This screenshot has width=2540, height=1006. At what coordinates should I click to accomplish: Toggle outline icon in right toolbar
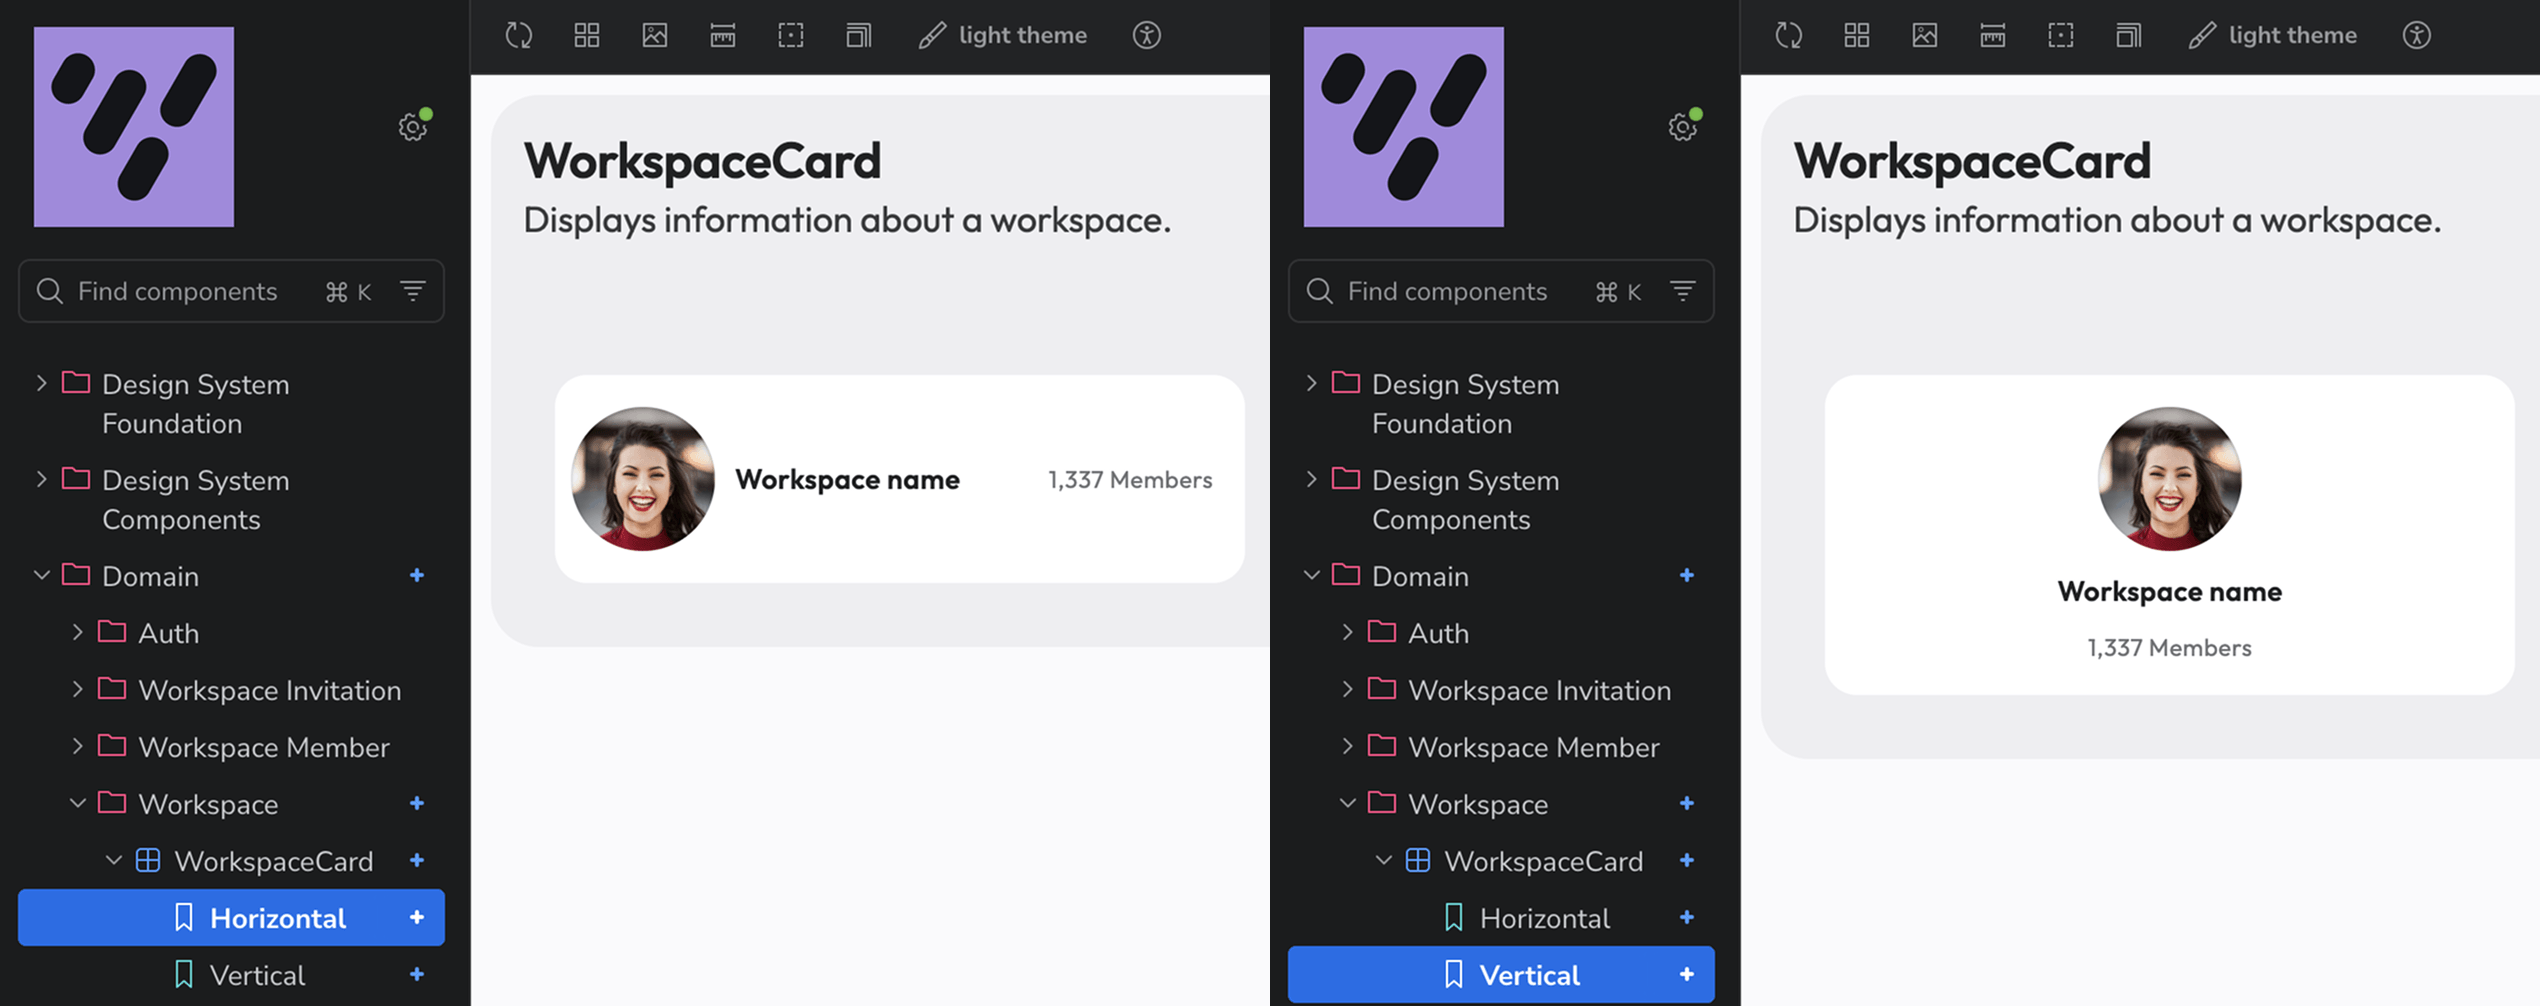[2061, 35]
